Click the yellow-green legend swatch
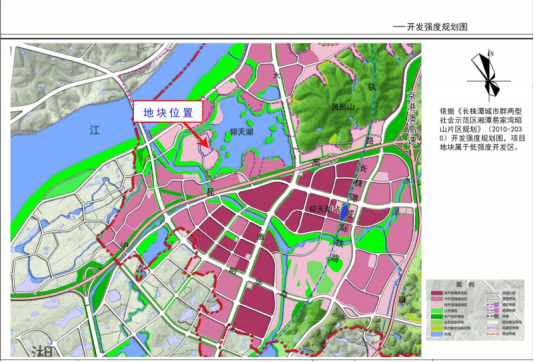Viewport: 534px width, 362px height. [437, 328]
